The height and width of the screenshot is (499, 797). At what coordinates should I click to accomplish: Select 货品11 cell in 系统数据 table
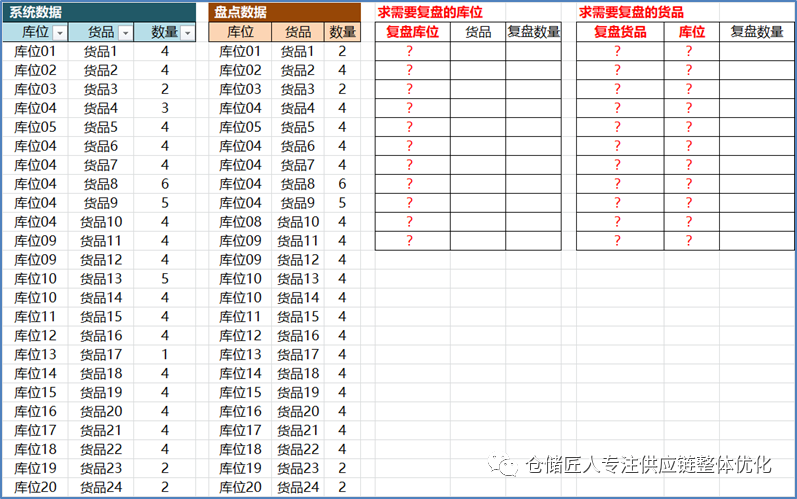101,241
